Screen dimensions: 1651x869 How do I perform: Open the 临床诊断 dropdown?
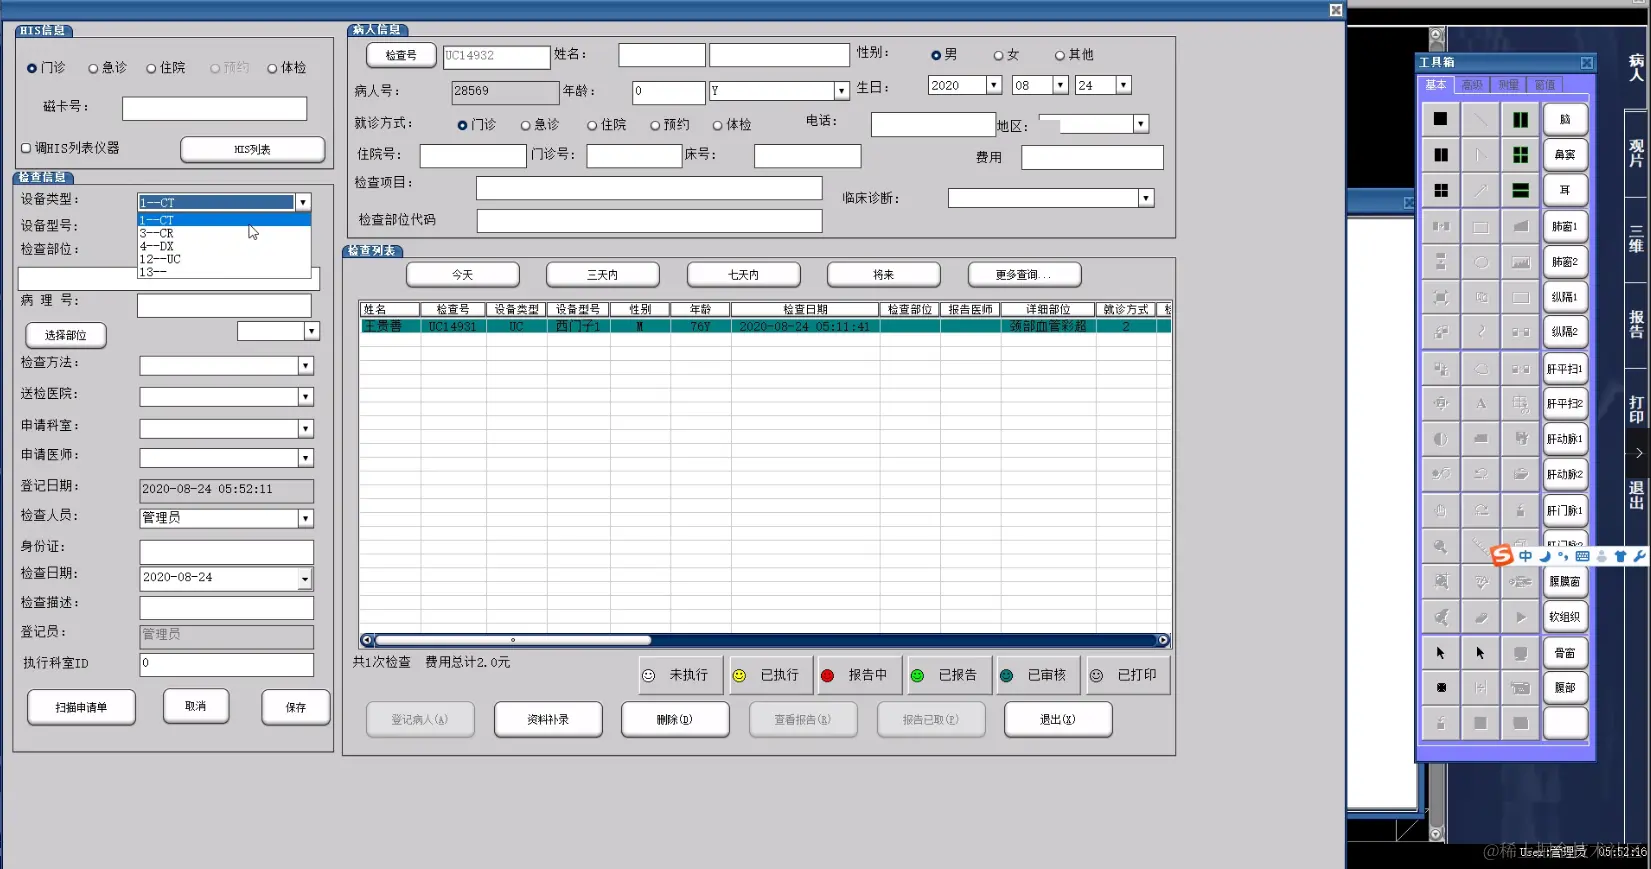[1146, 198]
